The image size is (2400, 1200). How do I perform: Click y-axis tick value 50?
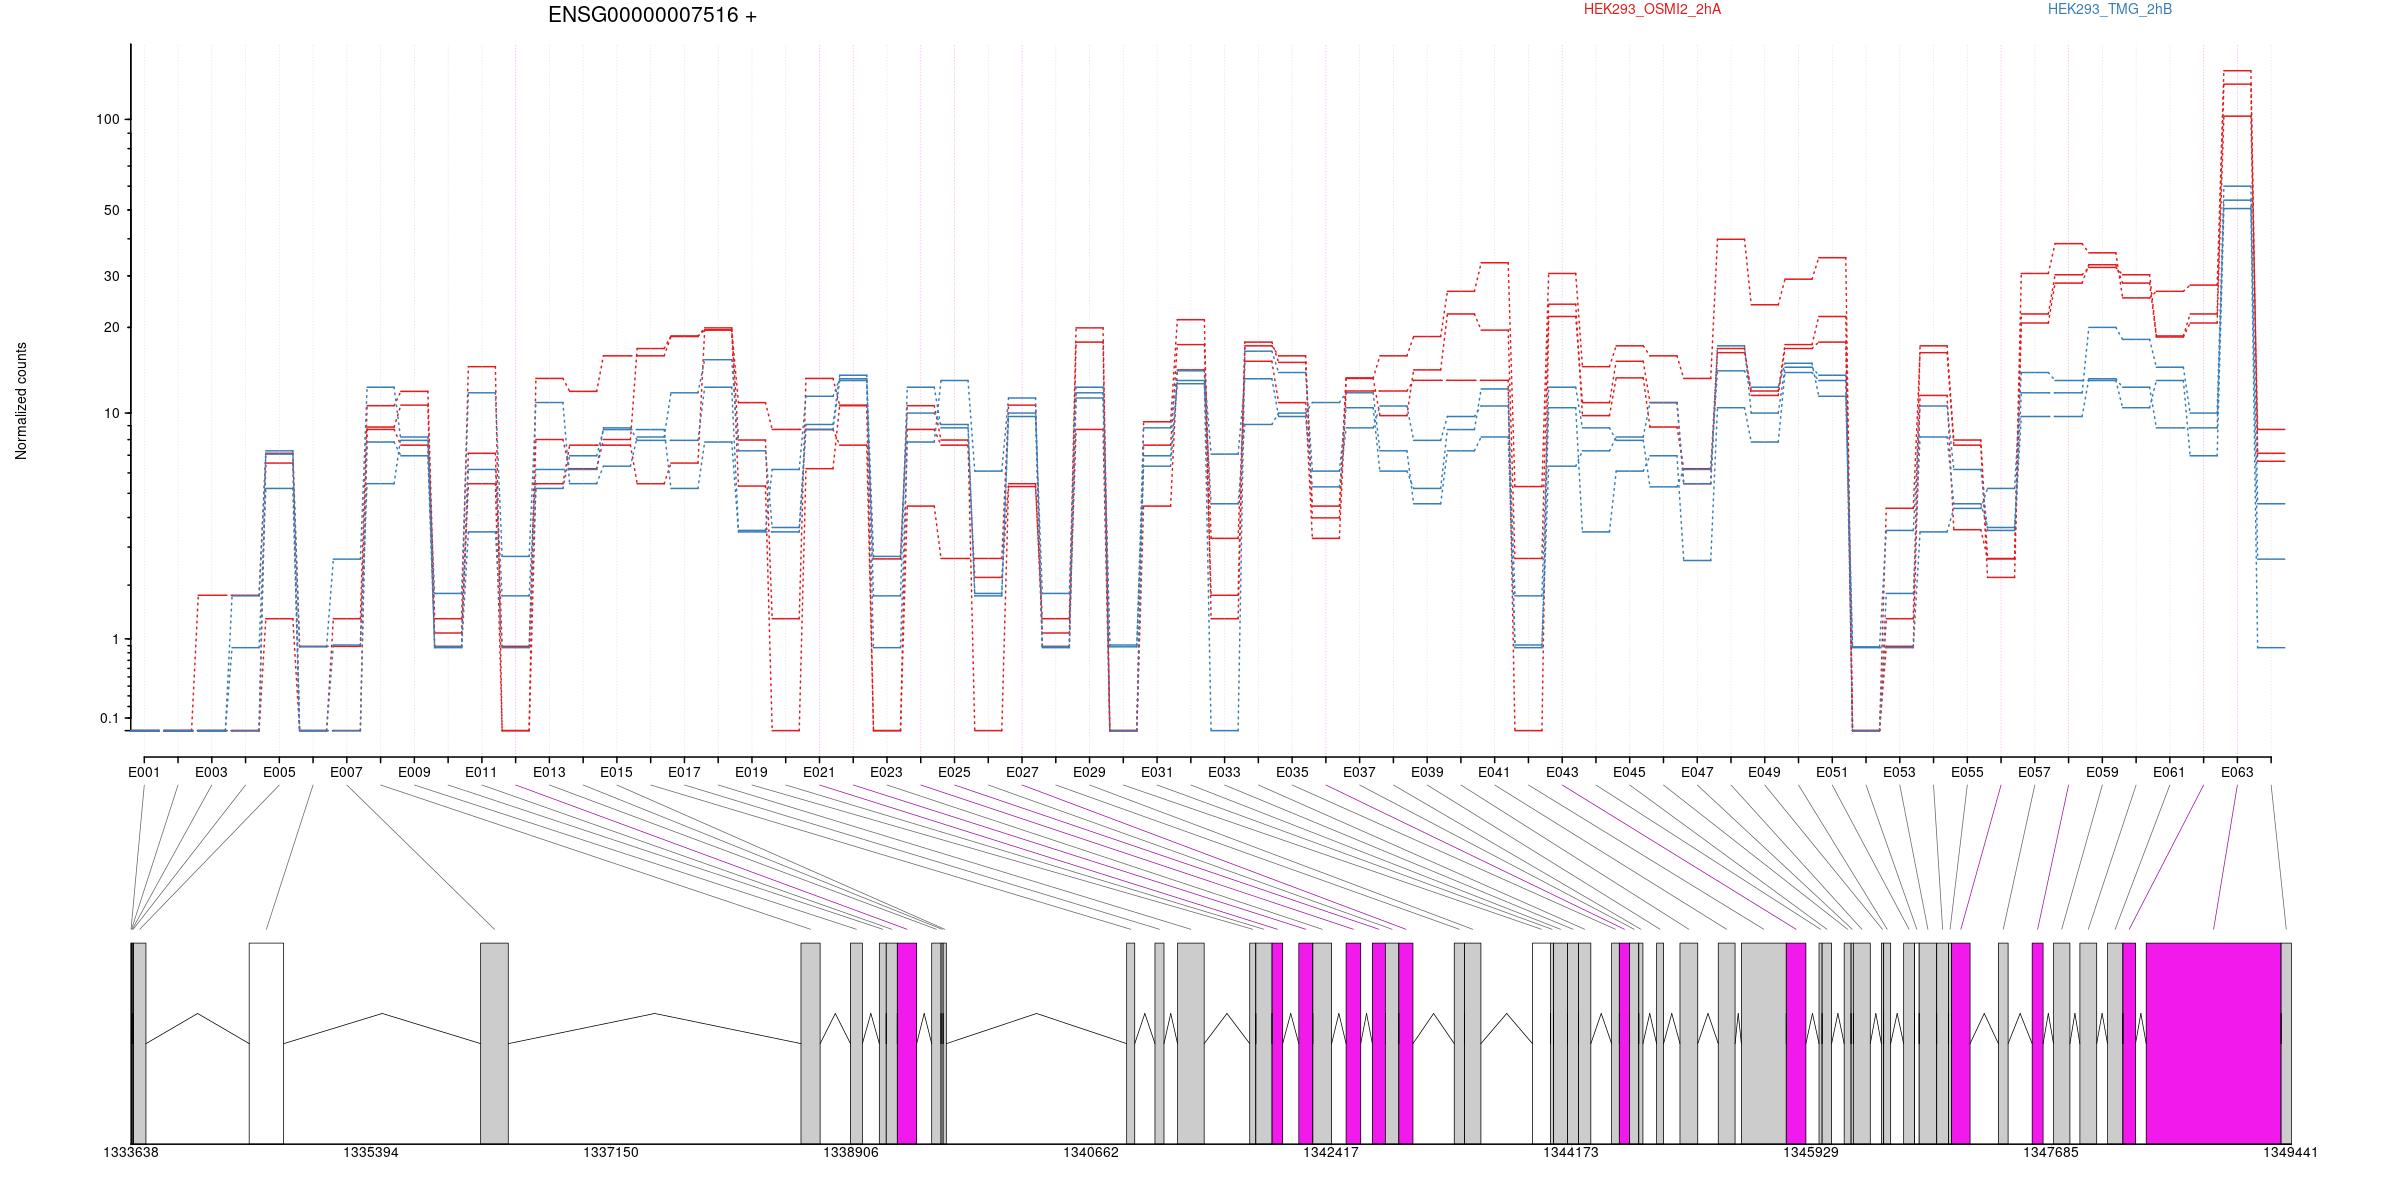coord(111,210)
